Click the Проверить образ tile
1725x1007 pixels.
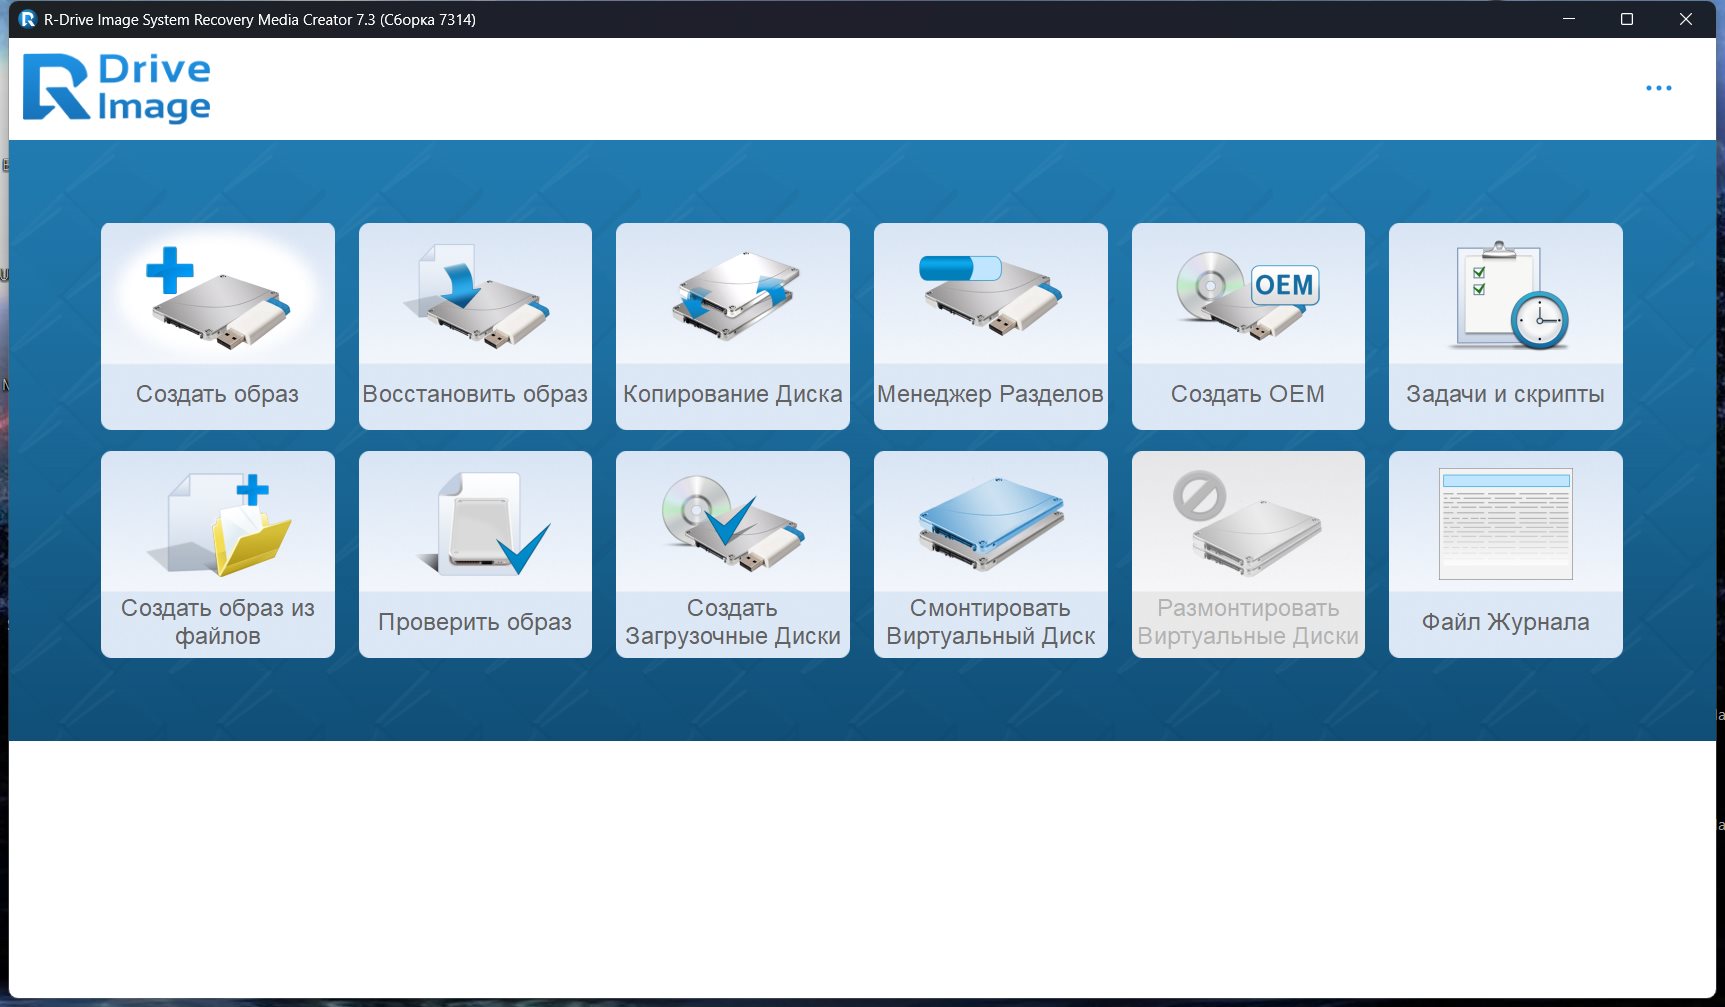(x=475, y=554)
